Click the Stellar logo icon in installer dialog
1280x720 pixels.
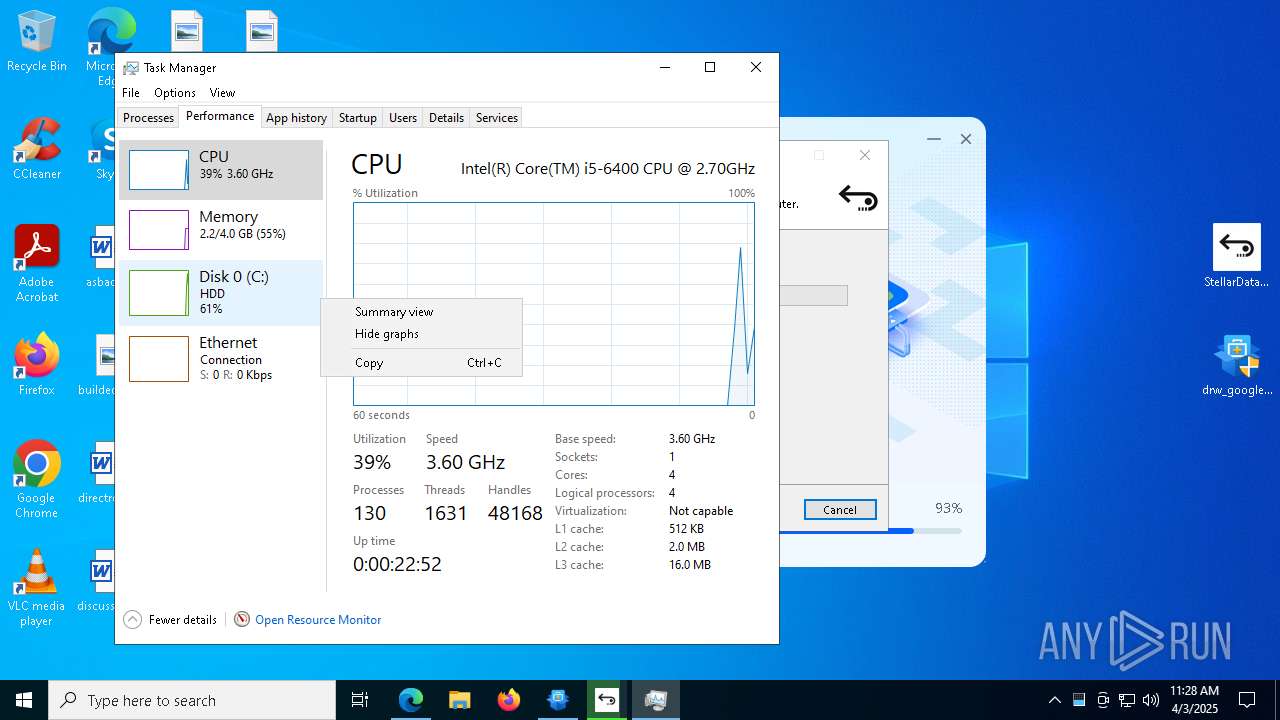pos(858,199)
